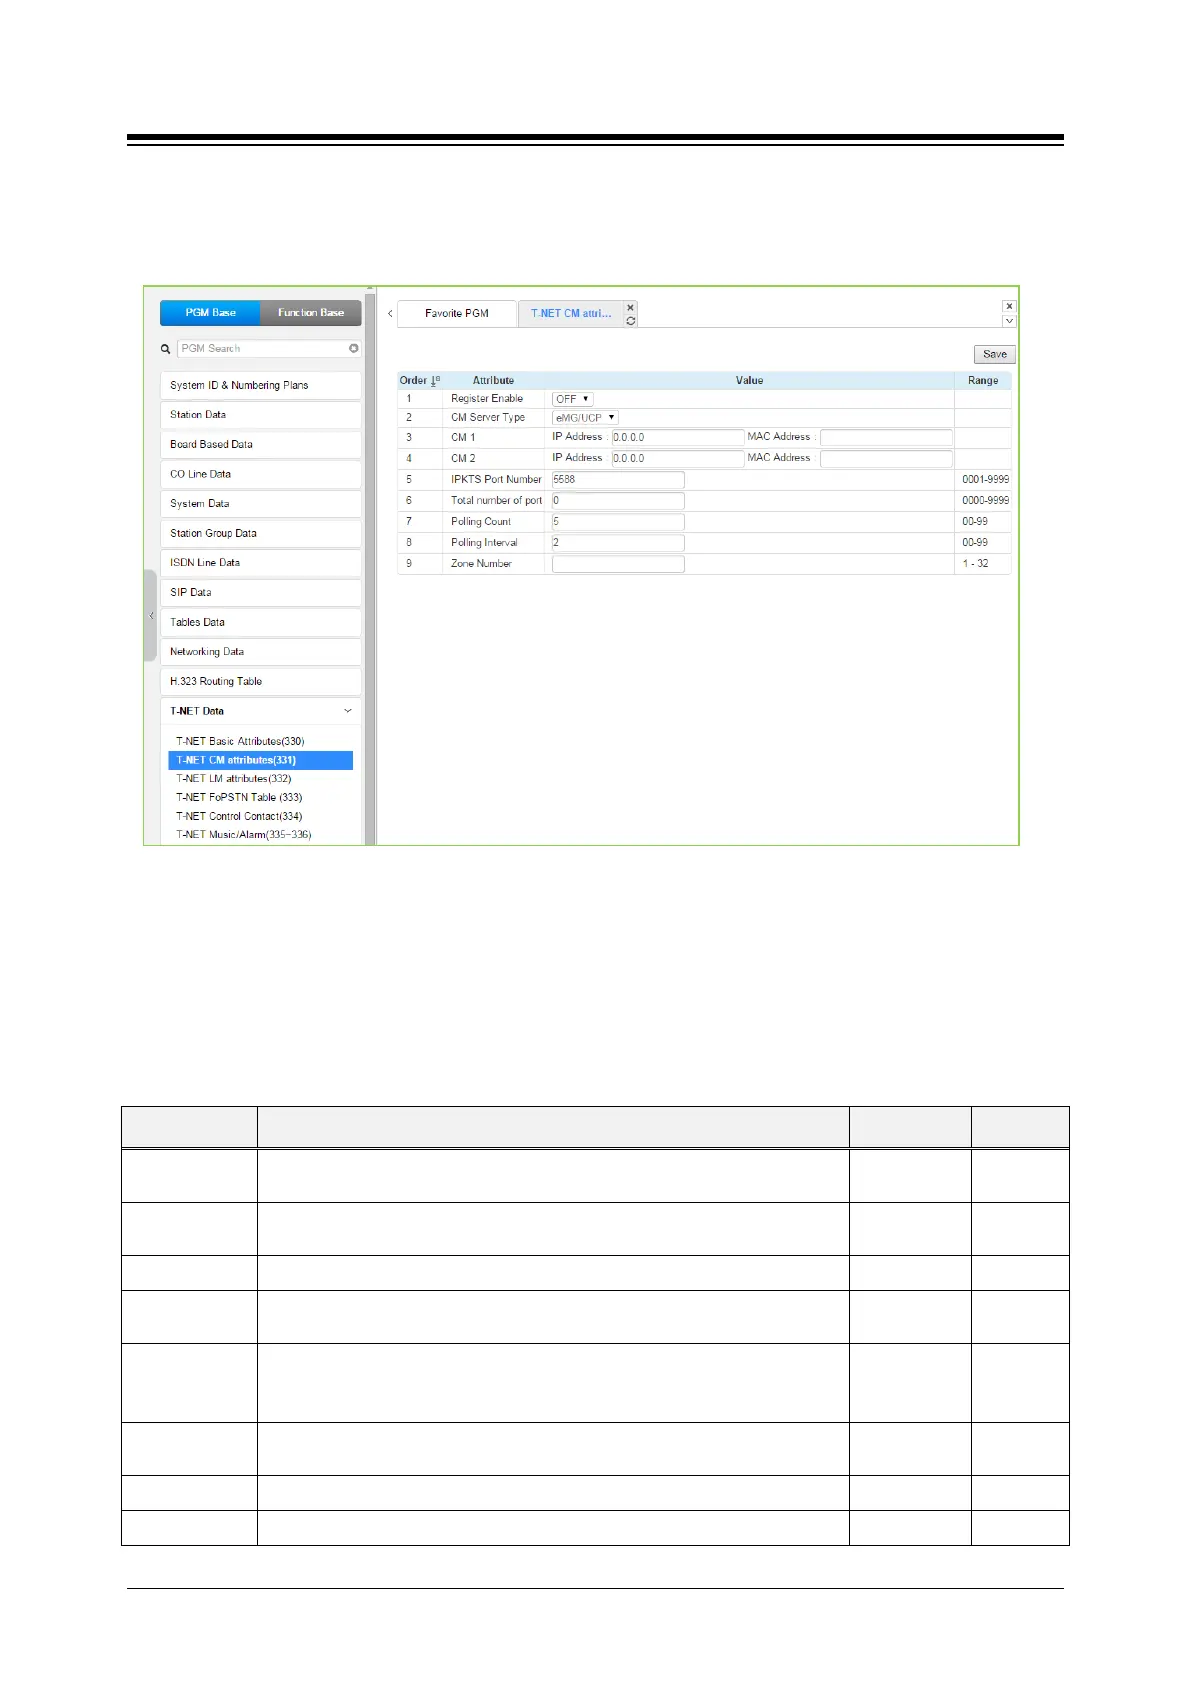1191x1684 pixels.
Task: Click the Polling Count field
Action: click(618, 522)
